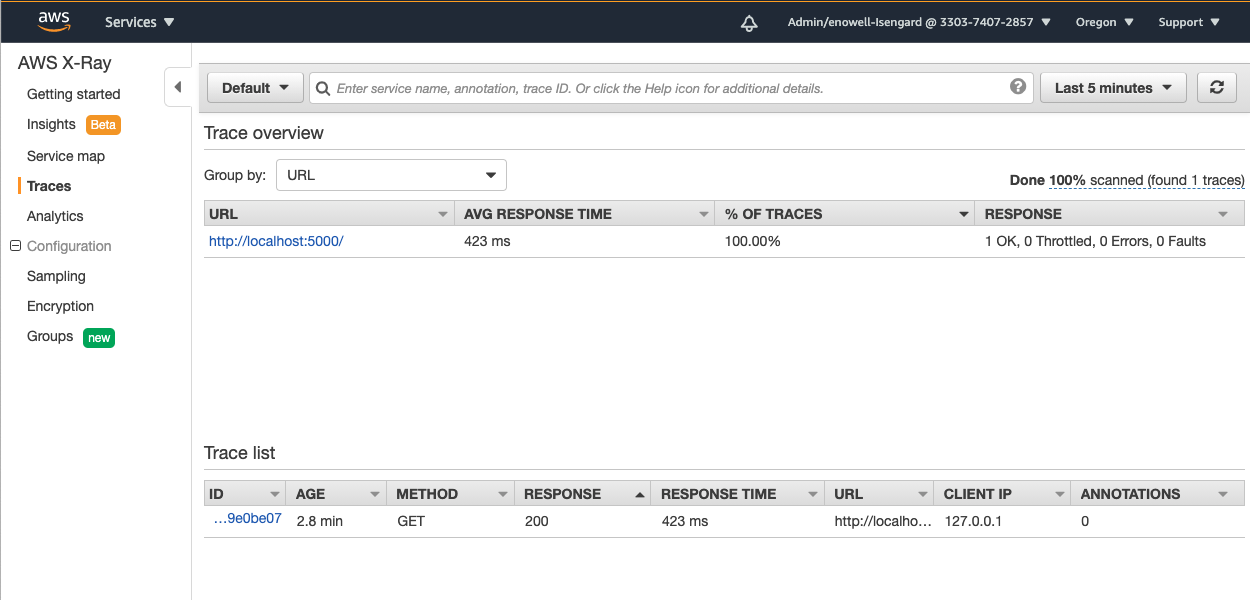This screenshot has width=1250, height=600.
Task: Click the refresh traces icon button
Action: 1217,88
